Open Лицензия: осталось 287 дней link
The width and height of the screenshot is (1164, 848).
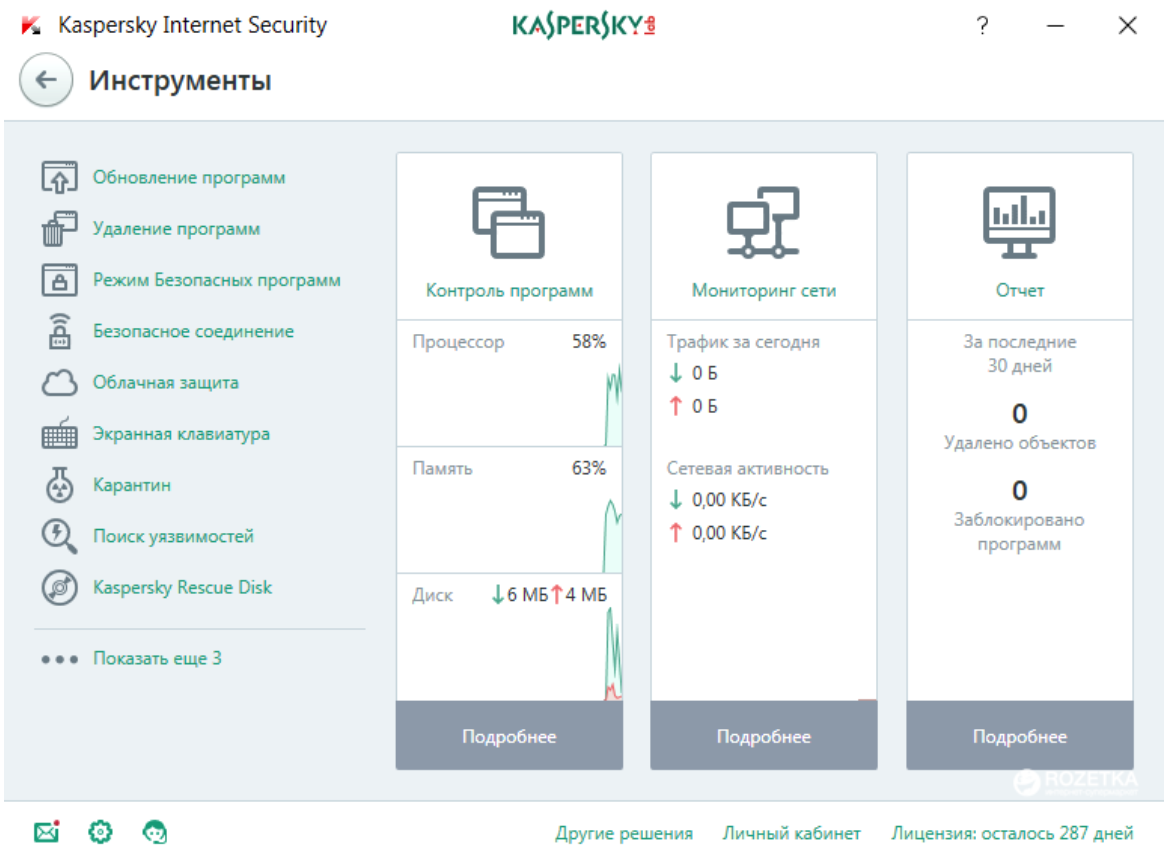(1013, 833)
